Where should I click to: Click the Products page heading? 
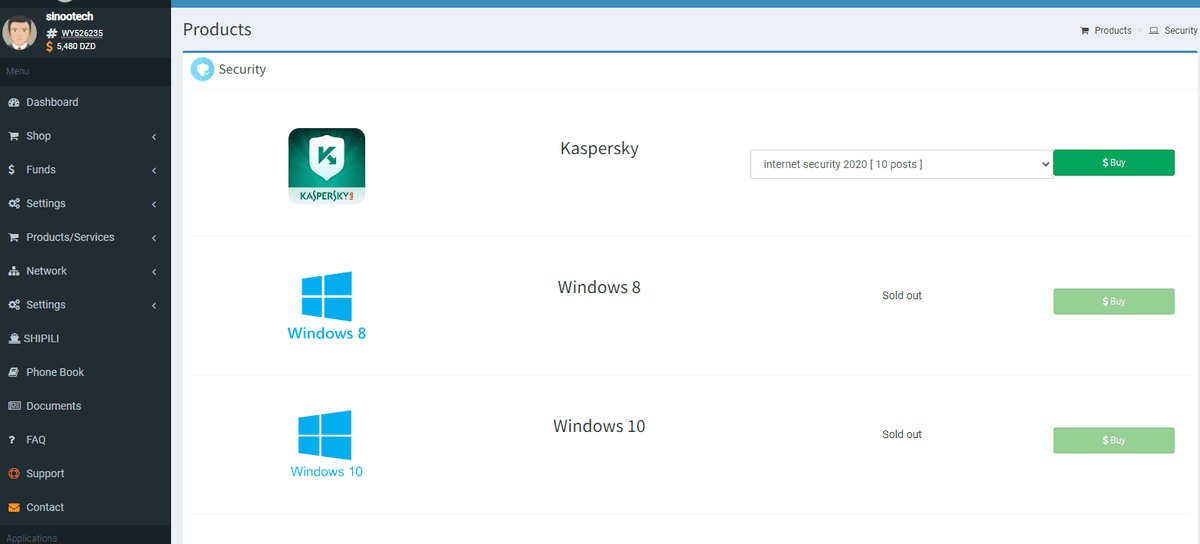(217, 30)
